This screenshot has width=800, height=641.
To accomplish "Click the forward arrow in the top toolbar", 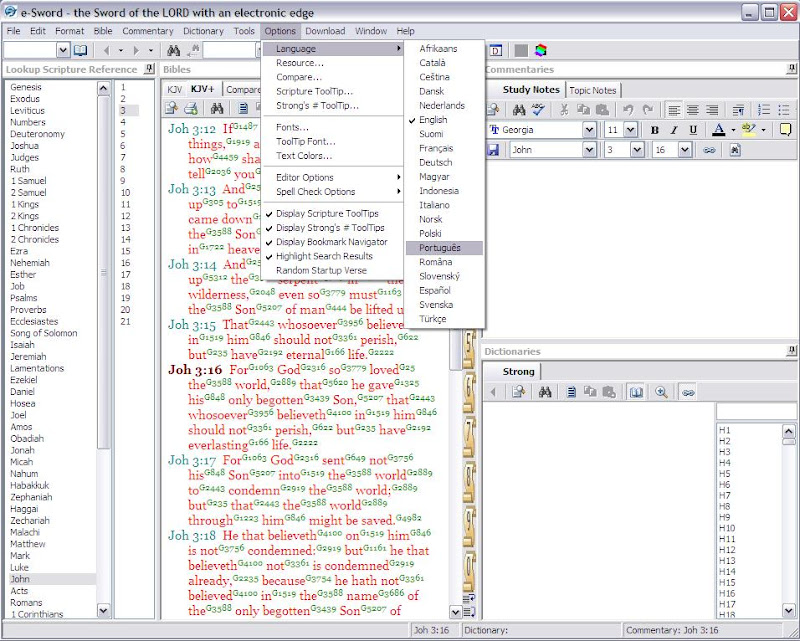I will (136, 50).
